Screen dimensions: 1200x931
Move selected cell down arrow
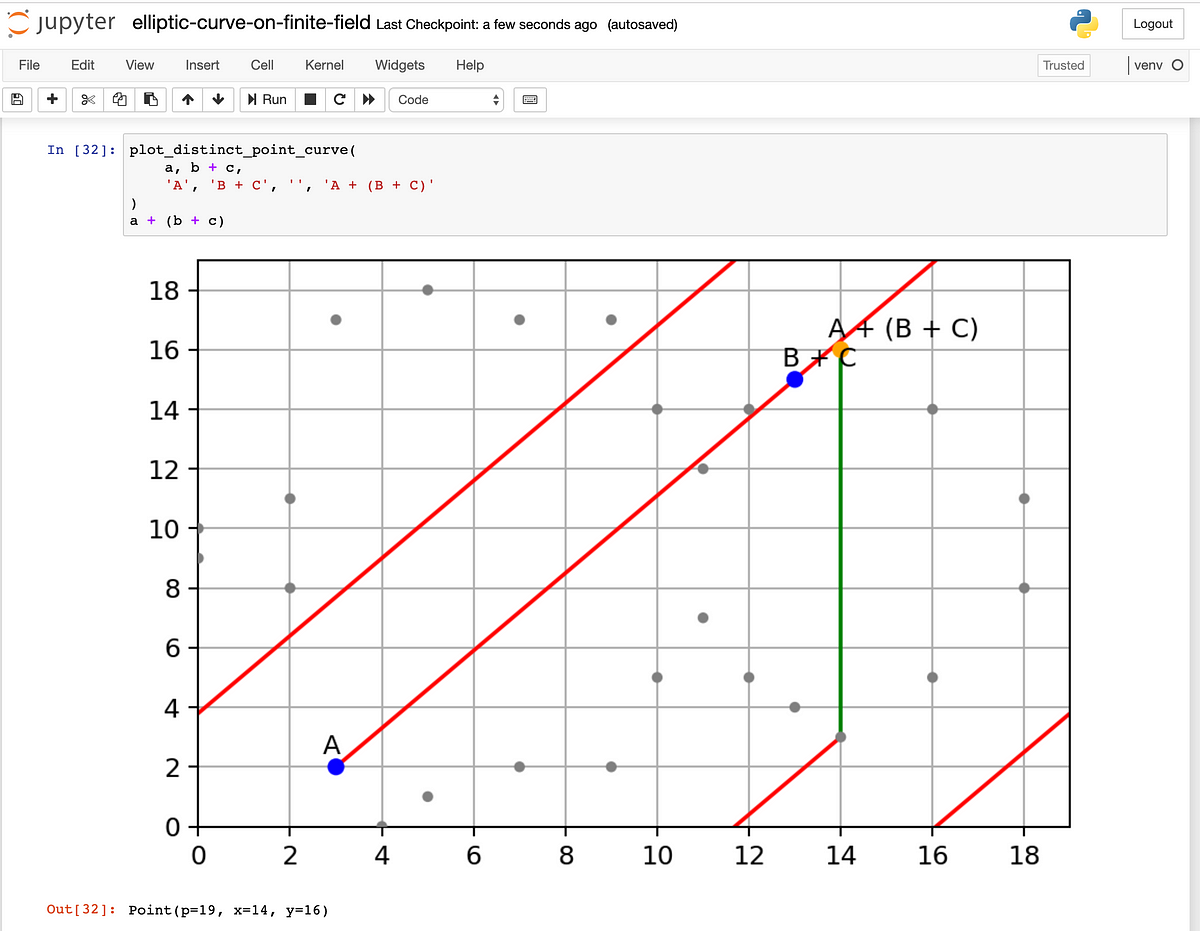coord(218,99)
